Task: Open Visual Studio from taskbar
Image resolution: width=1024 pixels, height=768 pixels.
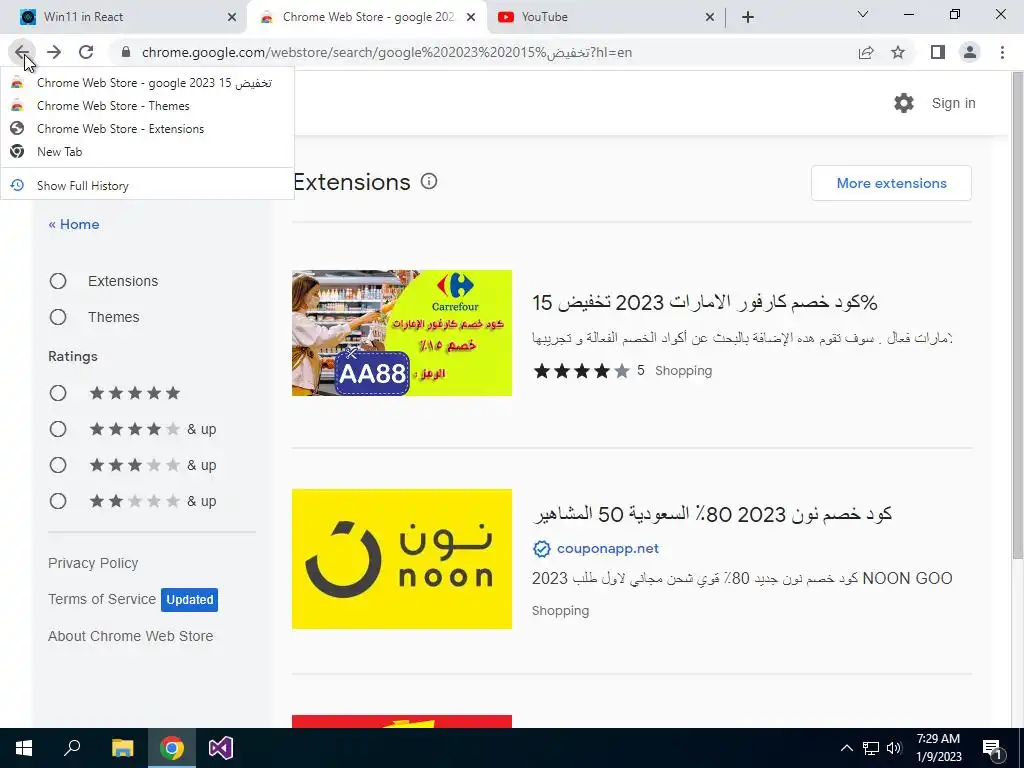Action: click(221, 748)
